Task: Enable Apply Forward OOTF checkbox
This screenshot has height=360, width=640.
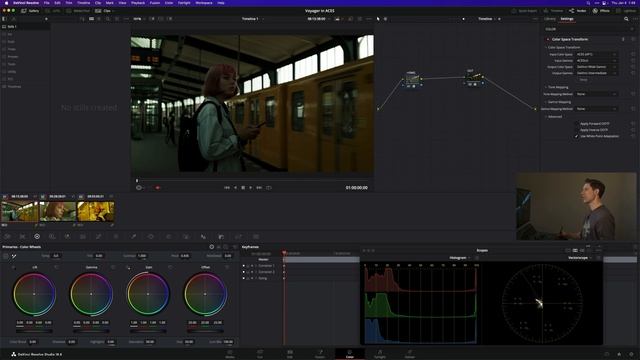Action: [577, 124]
